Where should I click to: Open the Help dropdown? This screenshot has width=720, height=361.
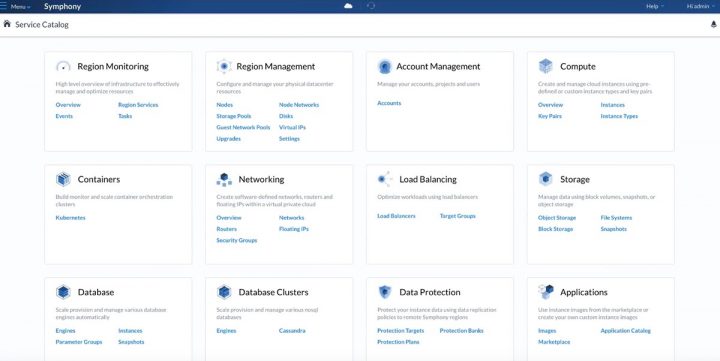click(655, 6)
